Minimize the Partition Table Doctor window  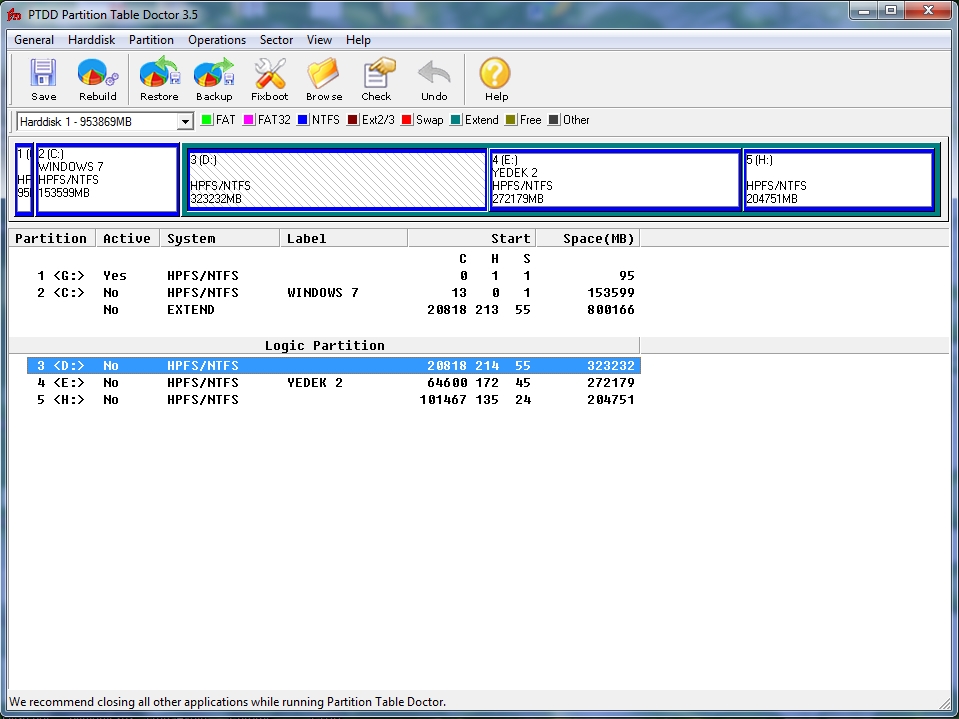point(864,11)
